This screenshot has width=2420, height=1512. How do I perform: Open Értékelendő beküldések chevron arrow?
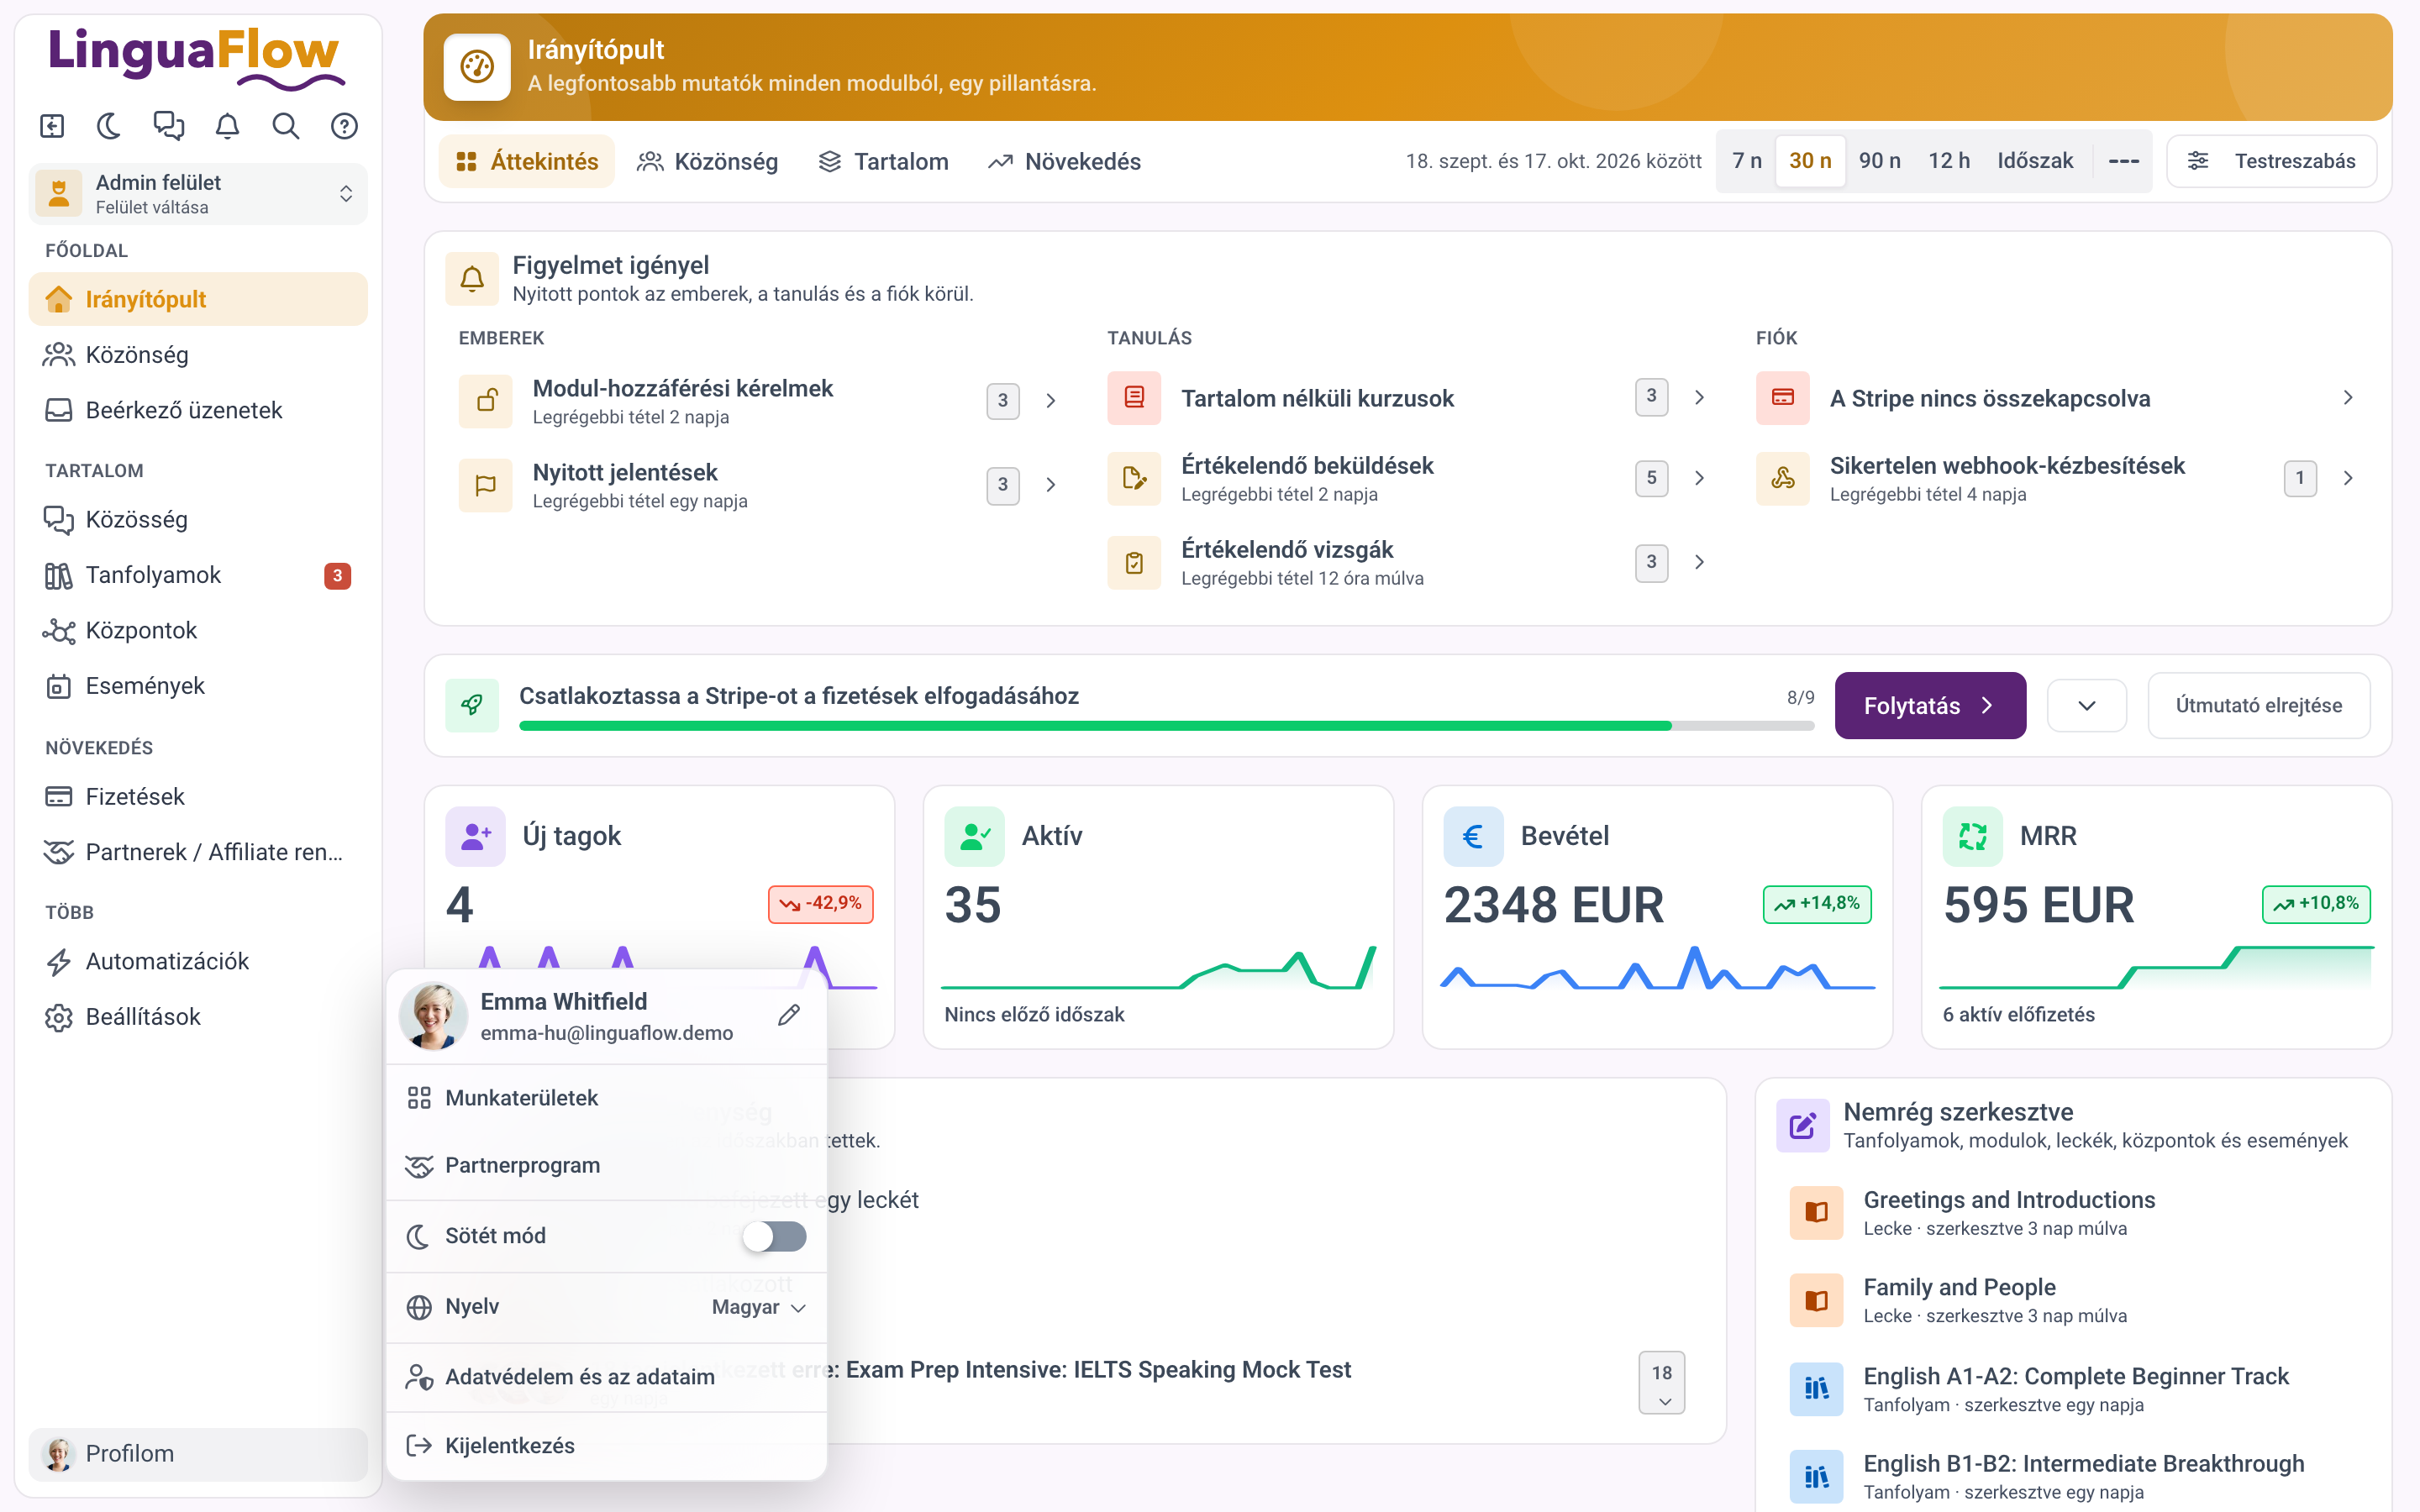1699,478
